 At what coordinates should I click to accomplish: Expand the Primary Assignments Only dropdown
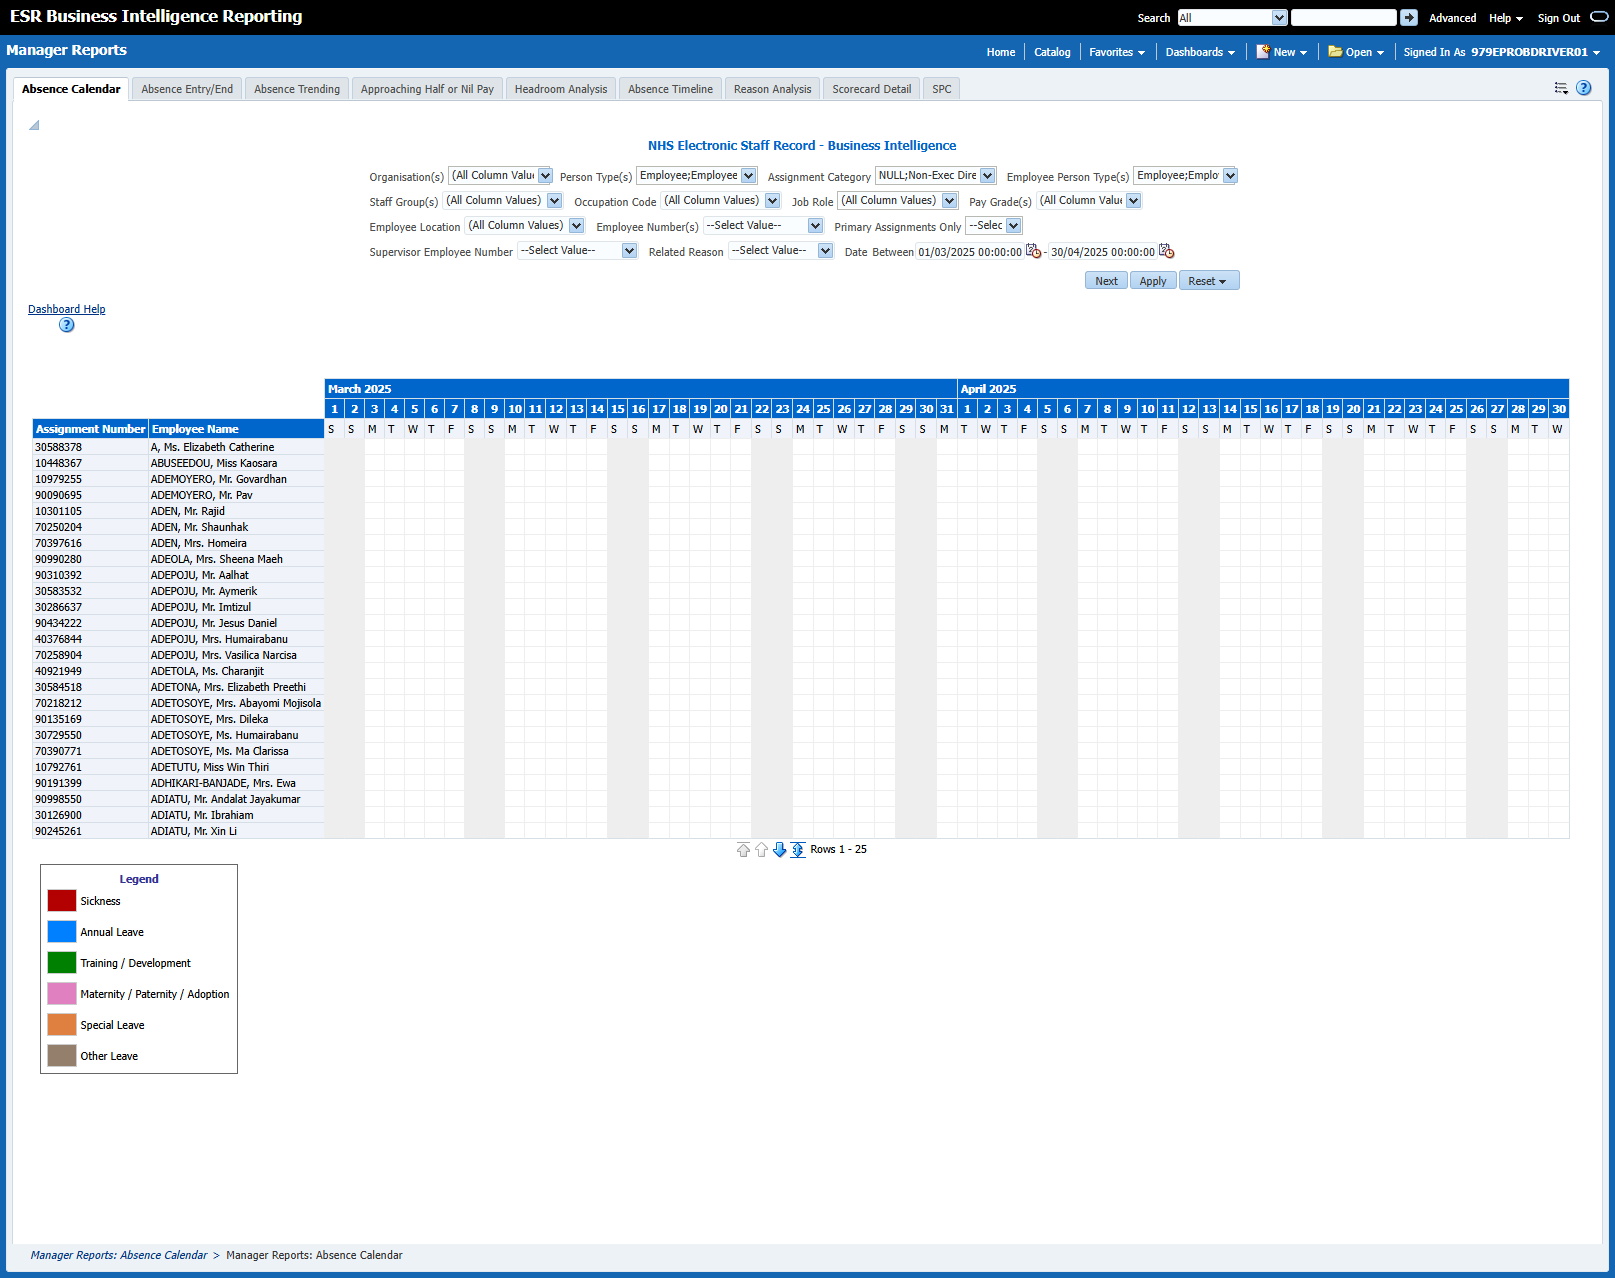pos(1013,226)
